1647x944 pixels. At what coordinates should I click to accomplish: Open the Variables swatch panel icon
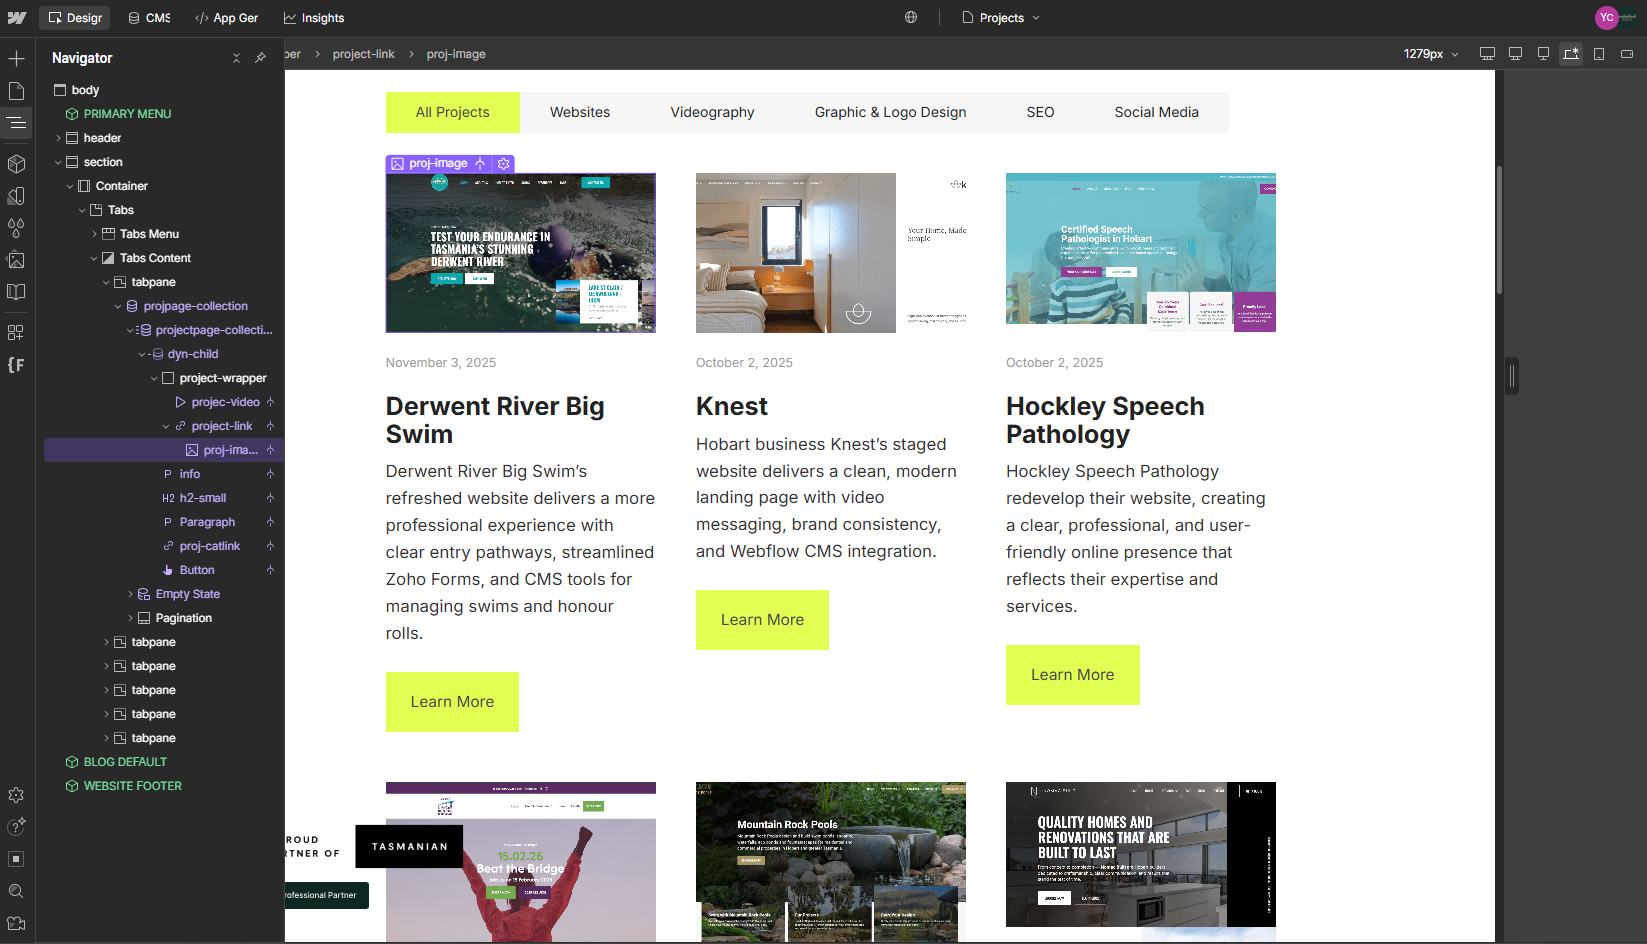tap(16, 196)
